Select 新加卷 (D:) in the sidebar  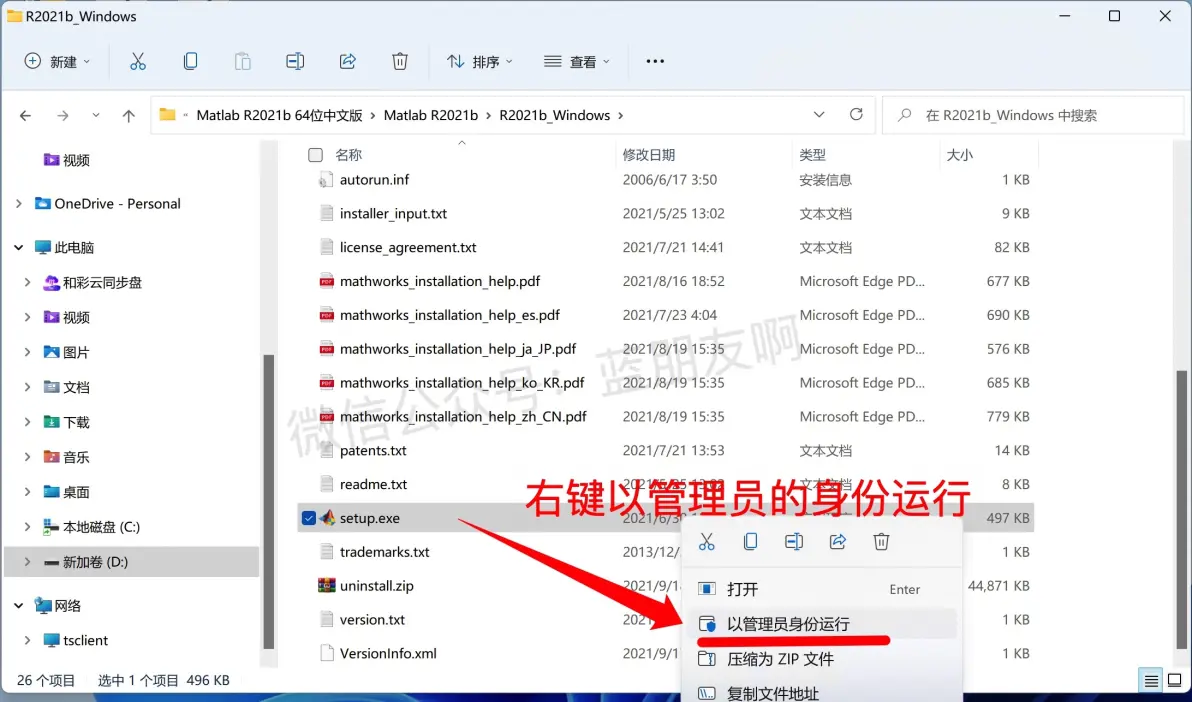pyautogui.click(x=131, y=561)
